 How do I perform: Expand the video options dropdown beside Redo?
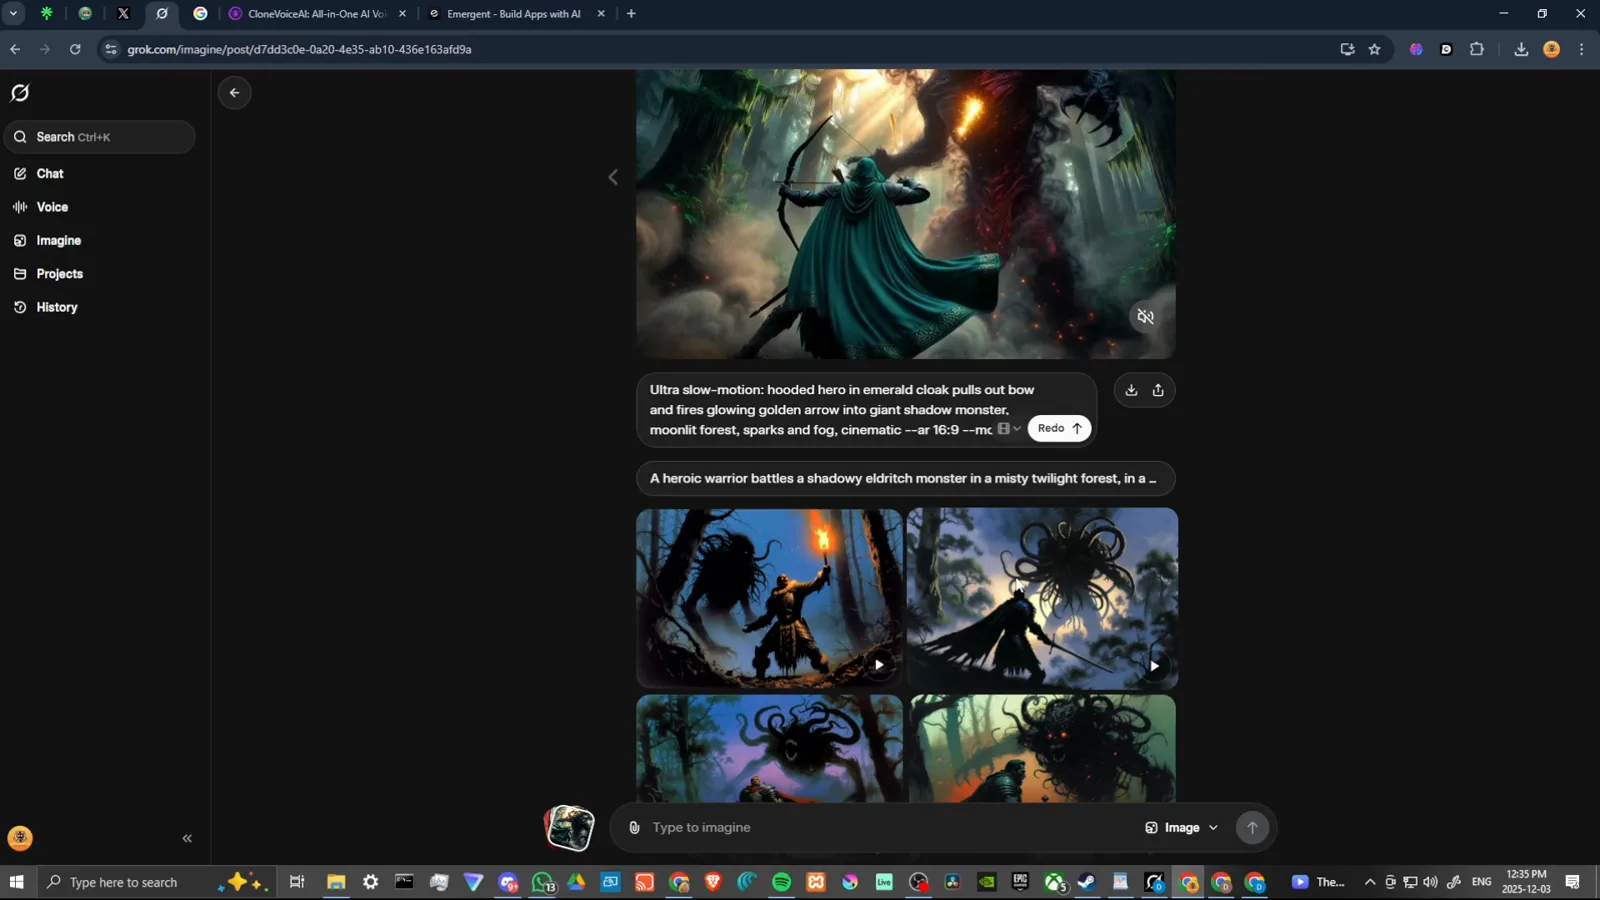(1009, 429)
